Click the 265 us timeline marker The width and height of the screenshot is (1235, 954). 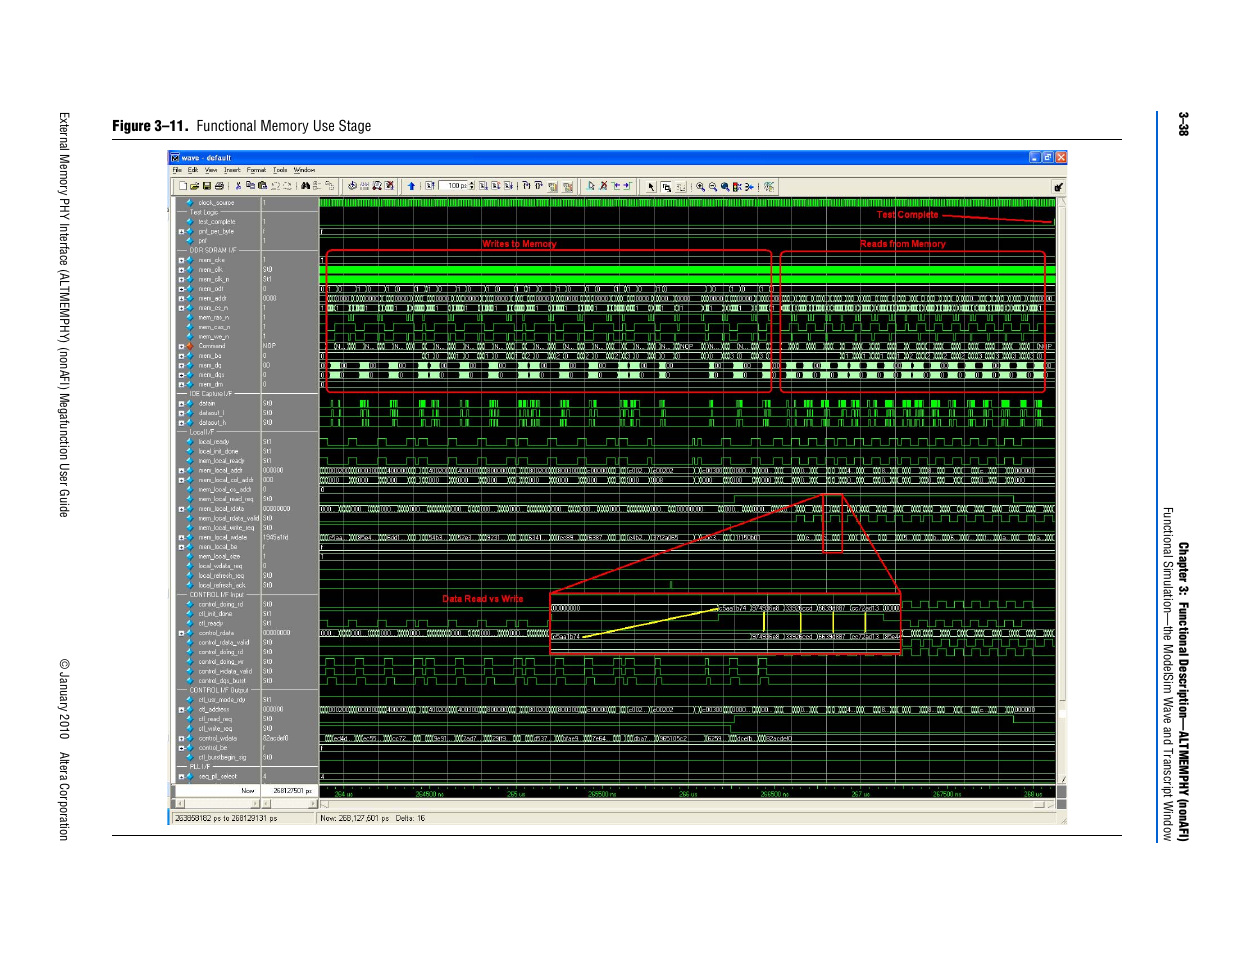coord(516,794)
